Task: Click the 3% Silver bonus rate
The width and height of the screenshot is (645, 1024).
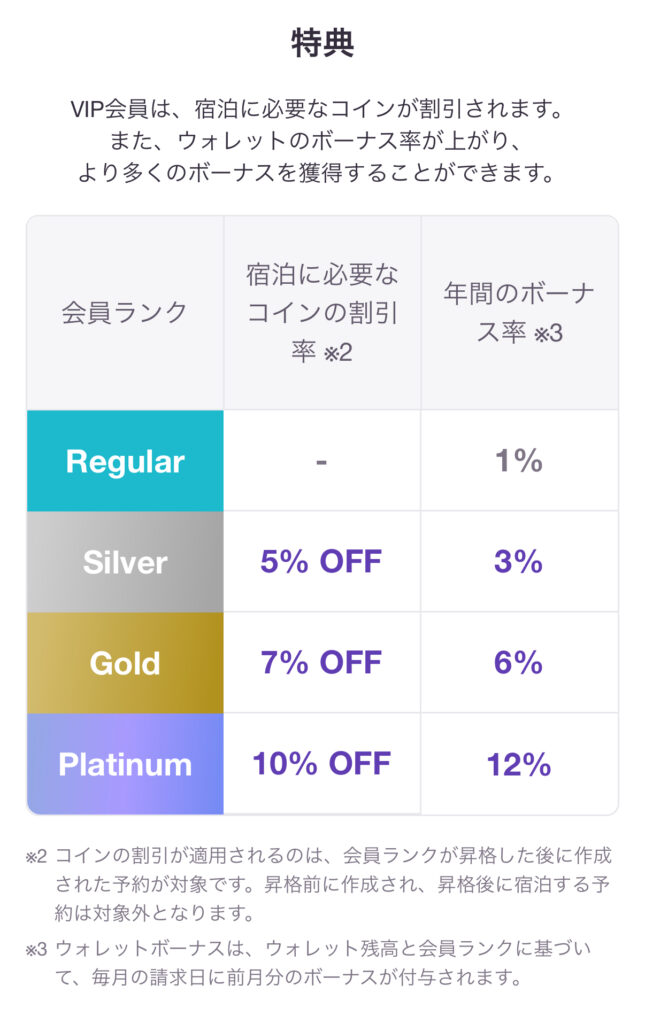Action: [x=518, y=562]
